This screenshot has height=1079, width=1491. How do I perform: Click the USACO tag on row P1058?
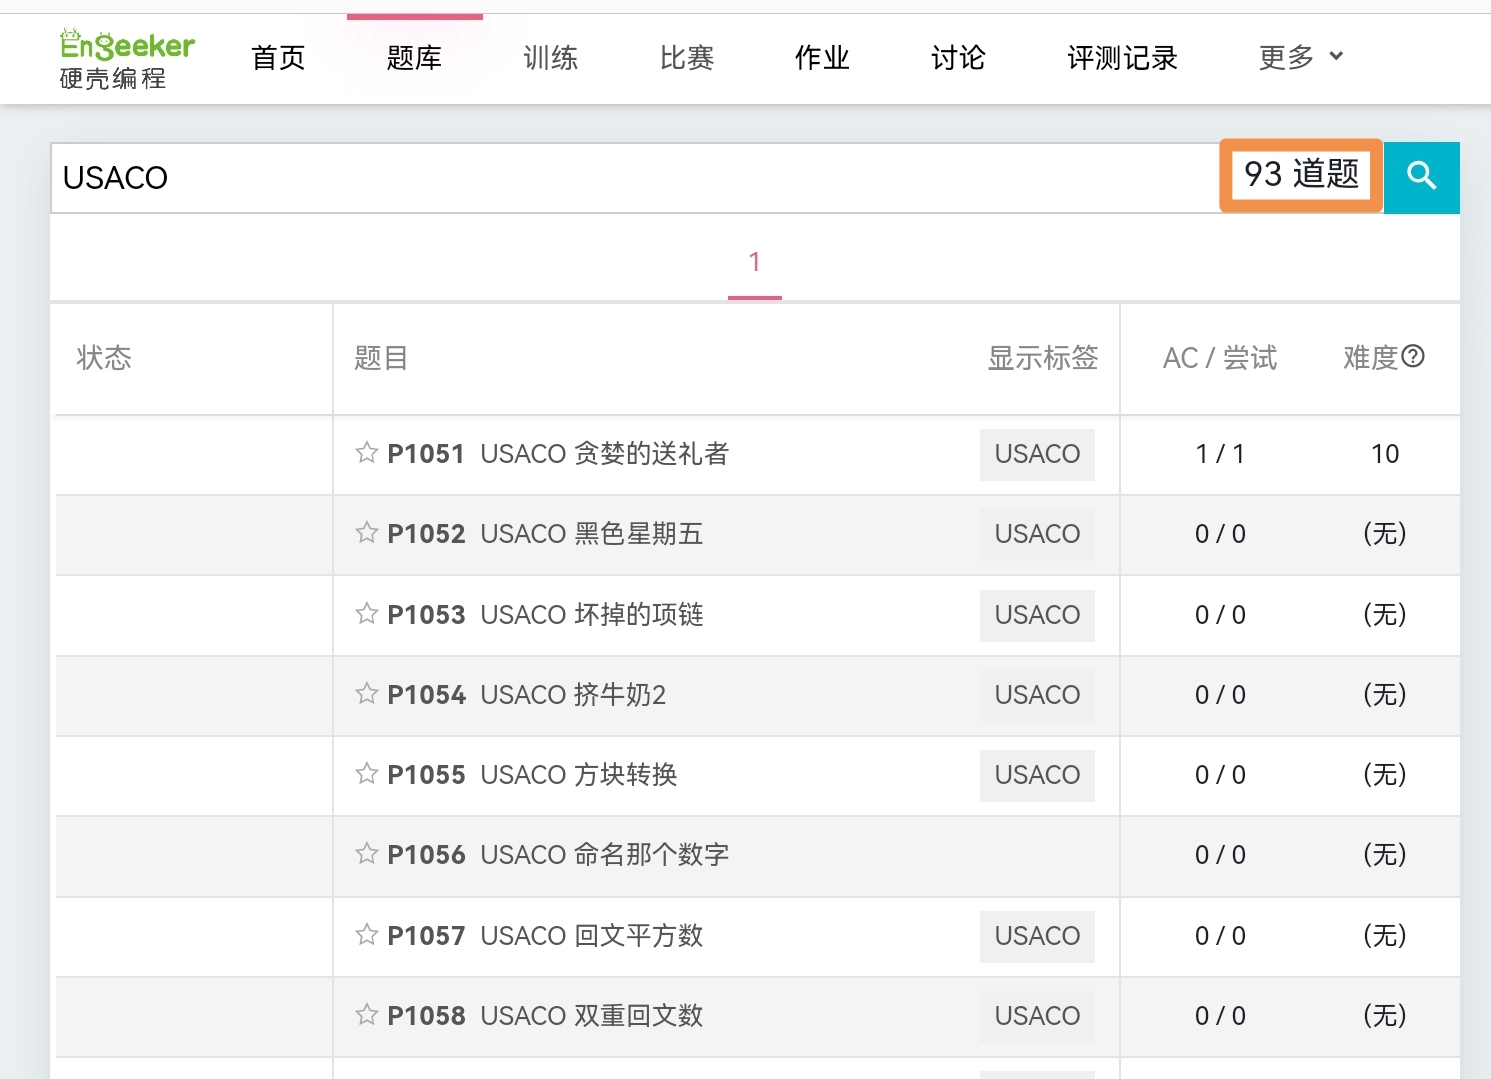click(1037, 1016)
